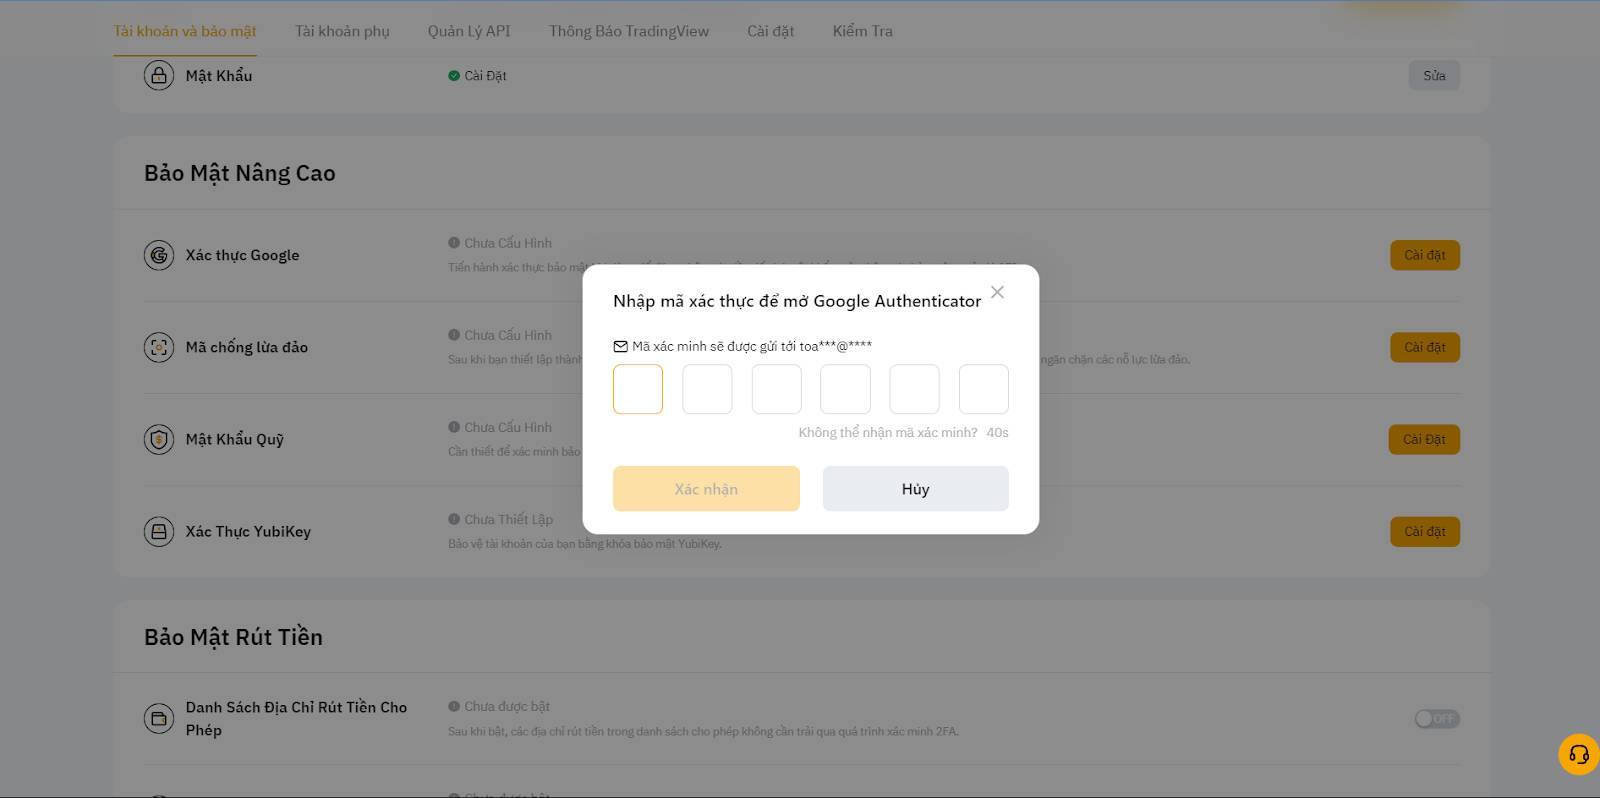Switch to the Tài khoản phụ tab
The width and height of the screenshot is (1600, 798).
point(342,31)
